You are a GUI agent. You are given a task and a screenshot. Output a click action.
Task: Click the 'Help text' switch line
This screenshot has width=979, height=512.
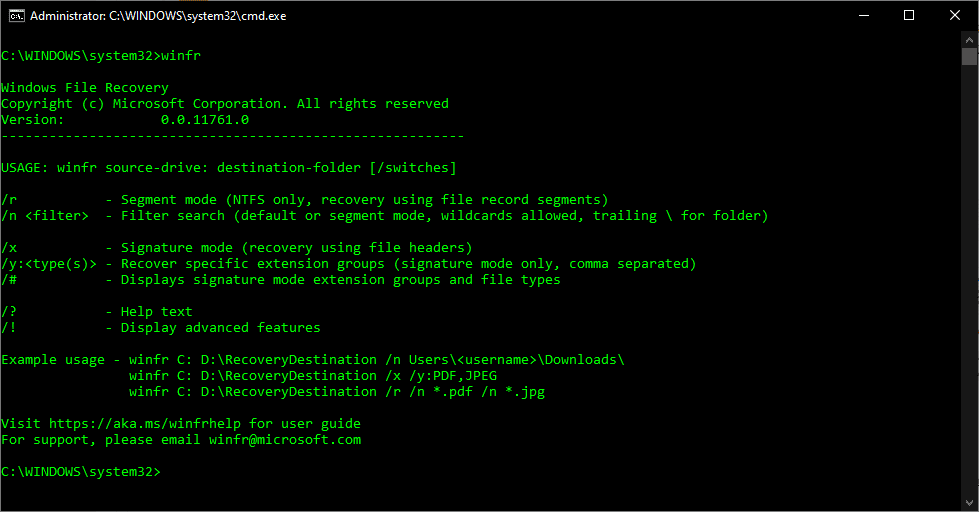(x=156, y=312)
